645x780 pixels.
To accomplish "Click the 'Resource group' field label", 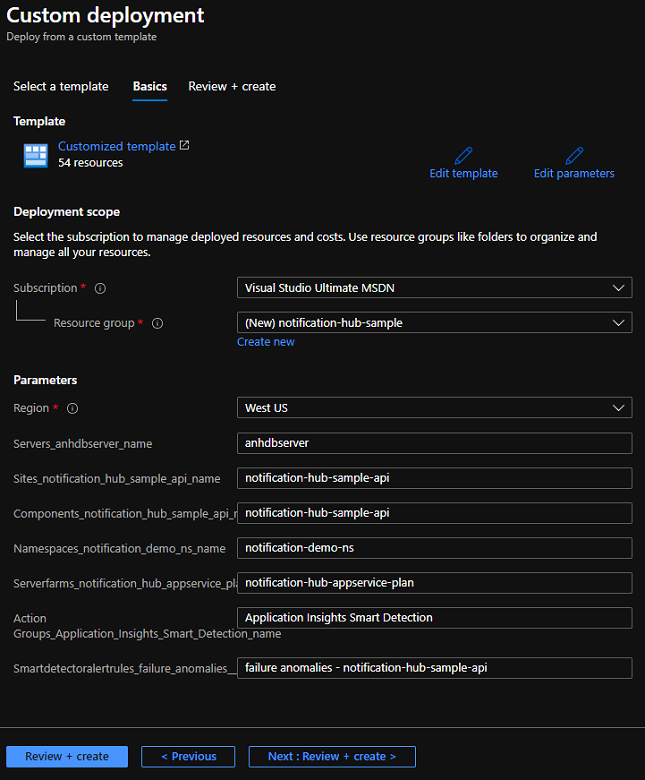I will [94, 323].
